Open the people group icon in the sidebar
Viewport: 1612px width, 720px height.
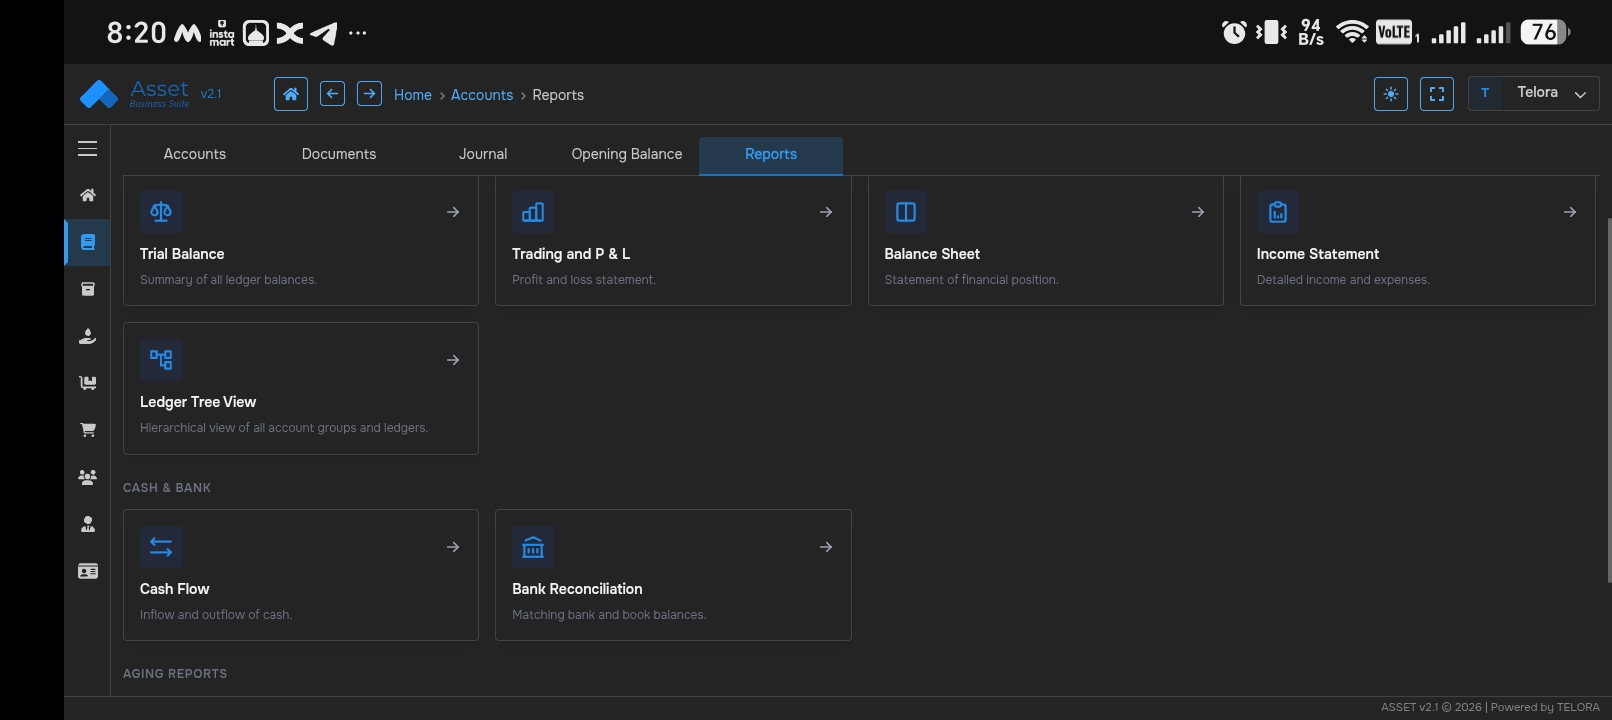[x=88, y=477]
